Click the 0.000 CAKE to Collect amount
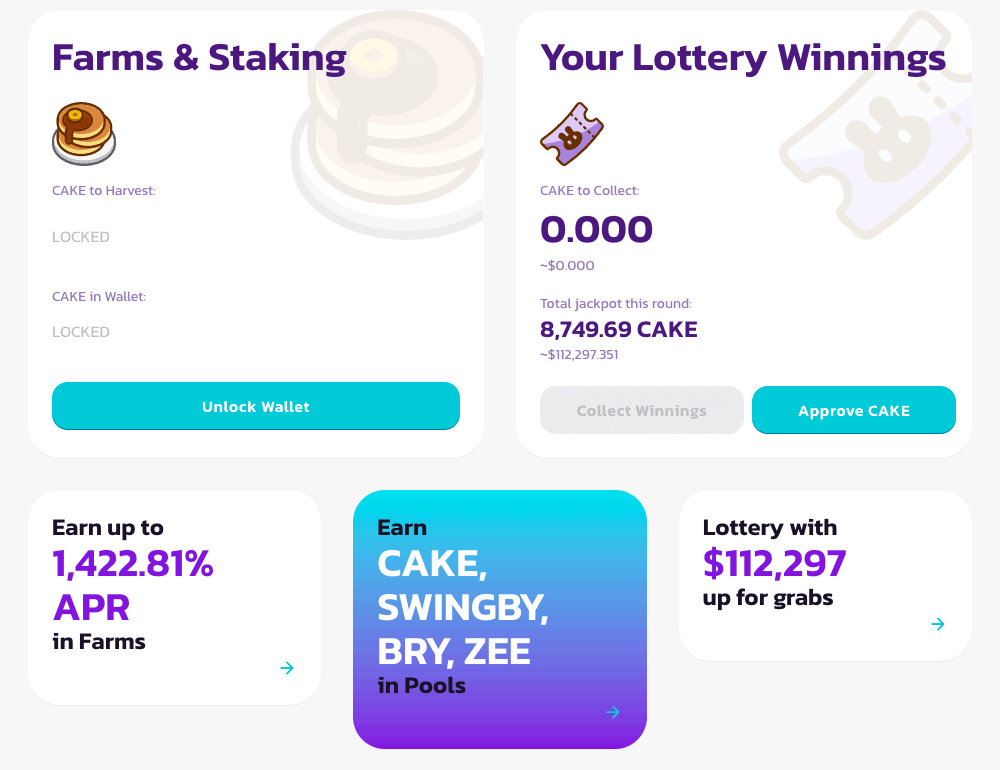The image size is (1000, 770). (596, 229)
